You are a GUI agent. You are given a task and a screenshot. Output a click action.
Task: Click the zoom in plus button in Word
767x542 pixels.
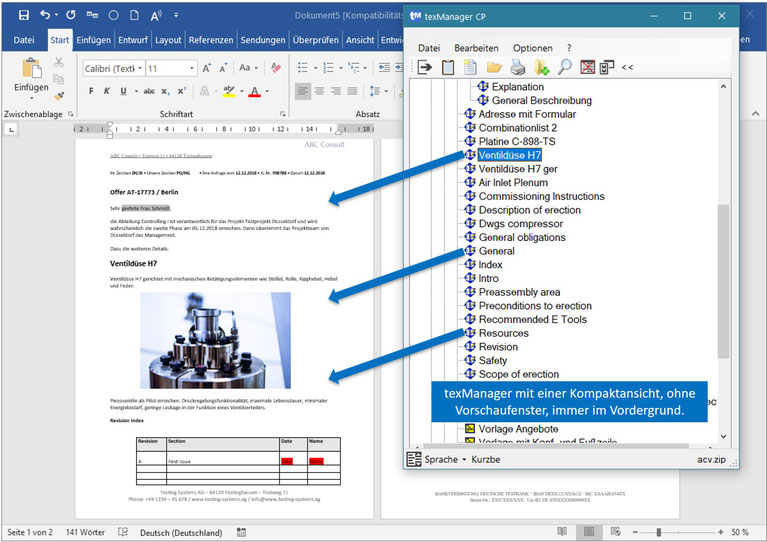(721, 532)
